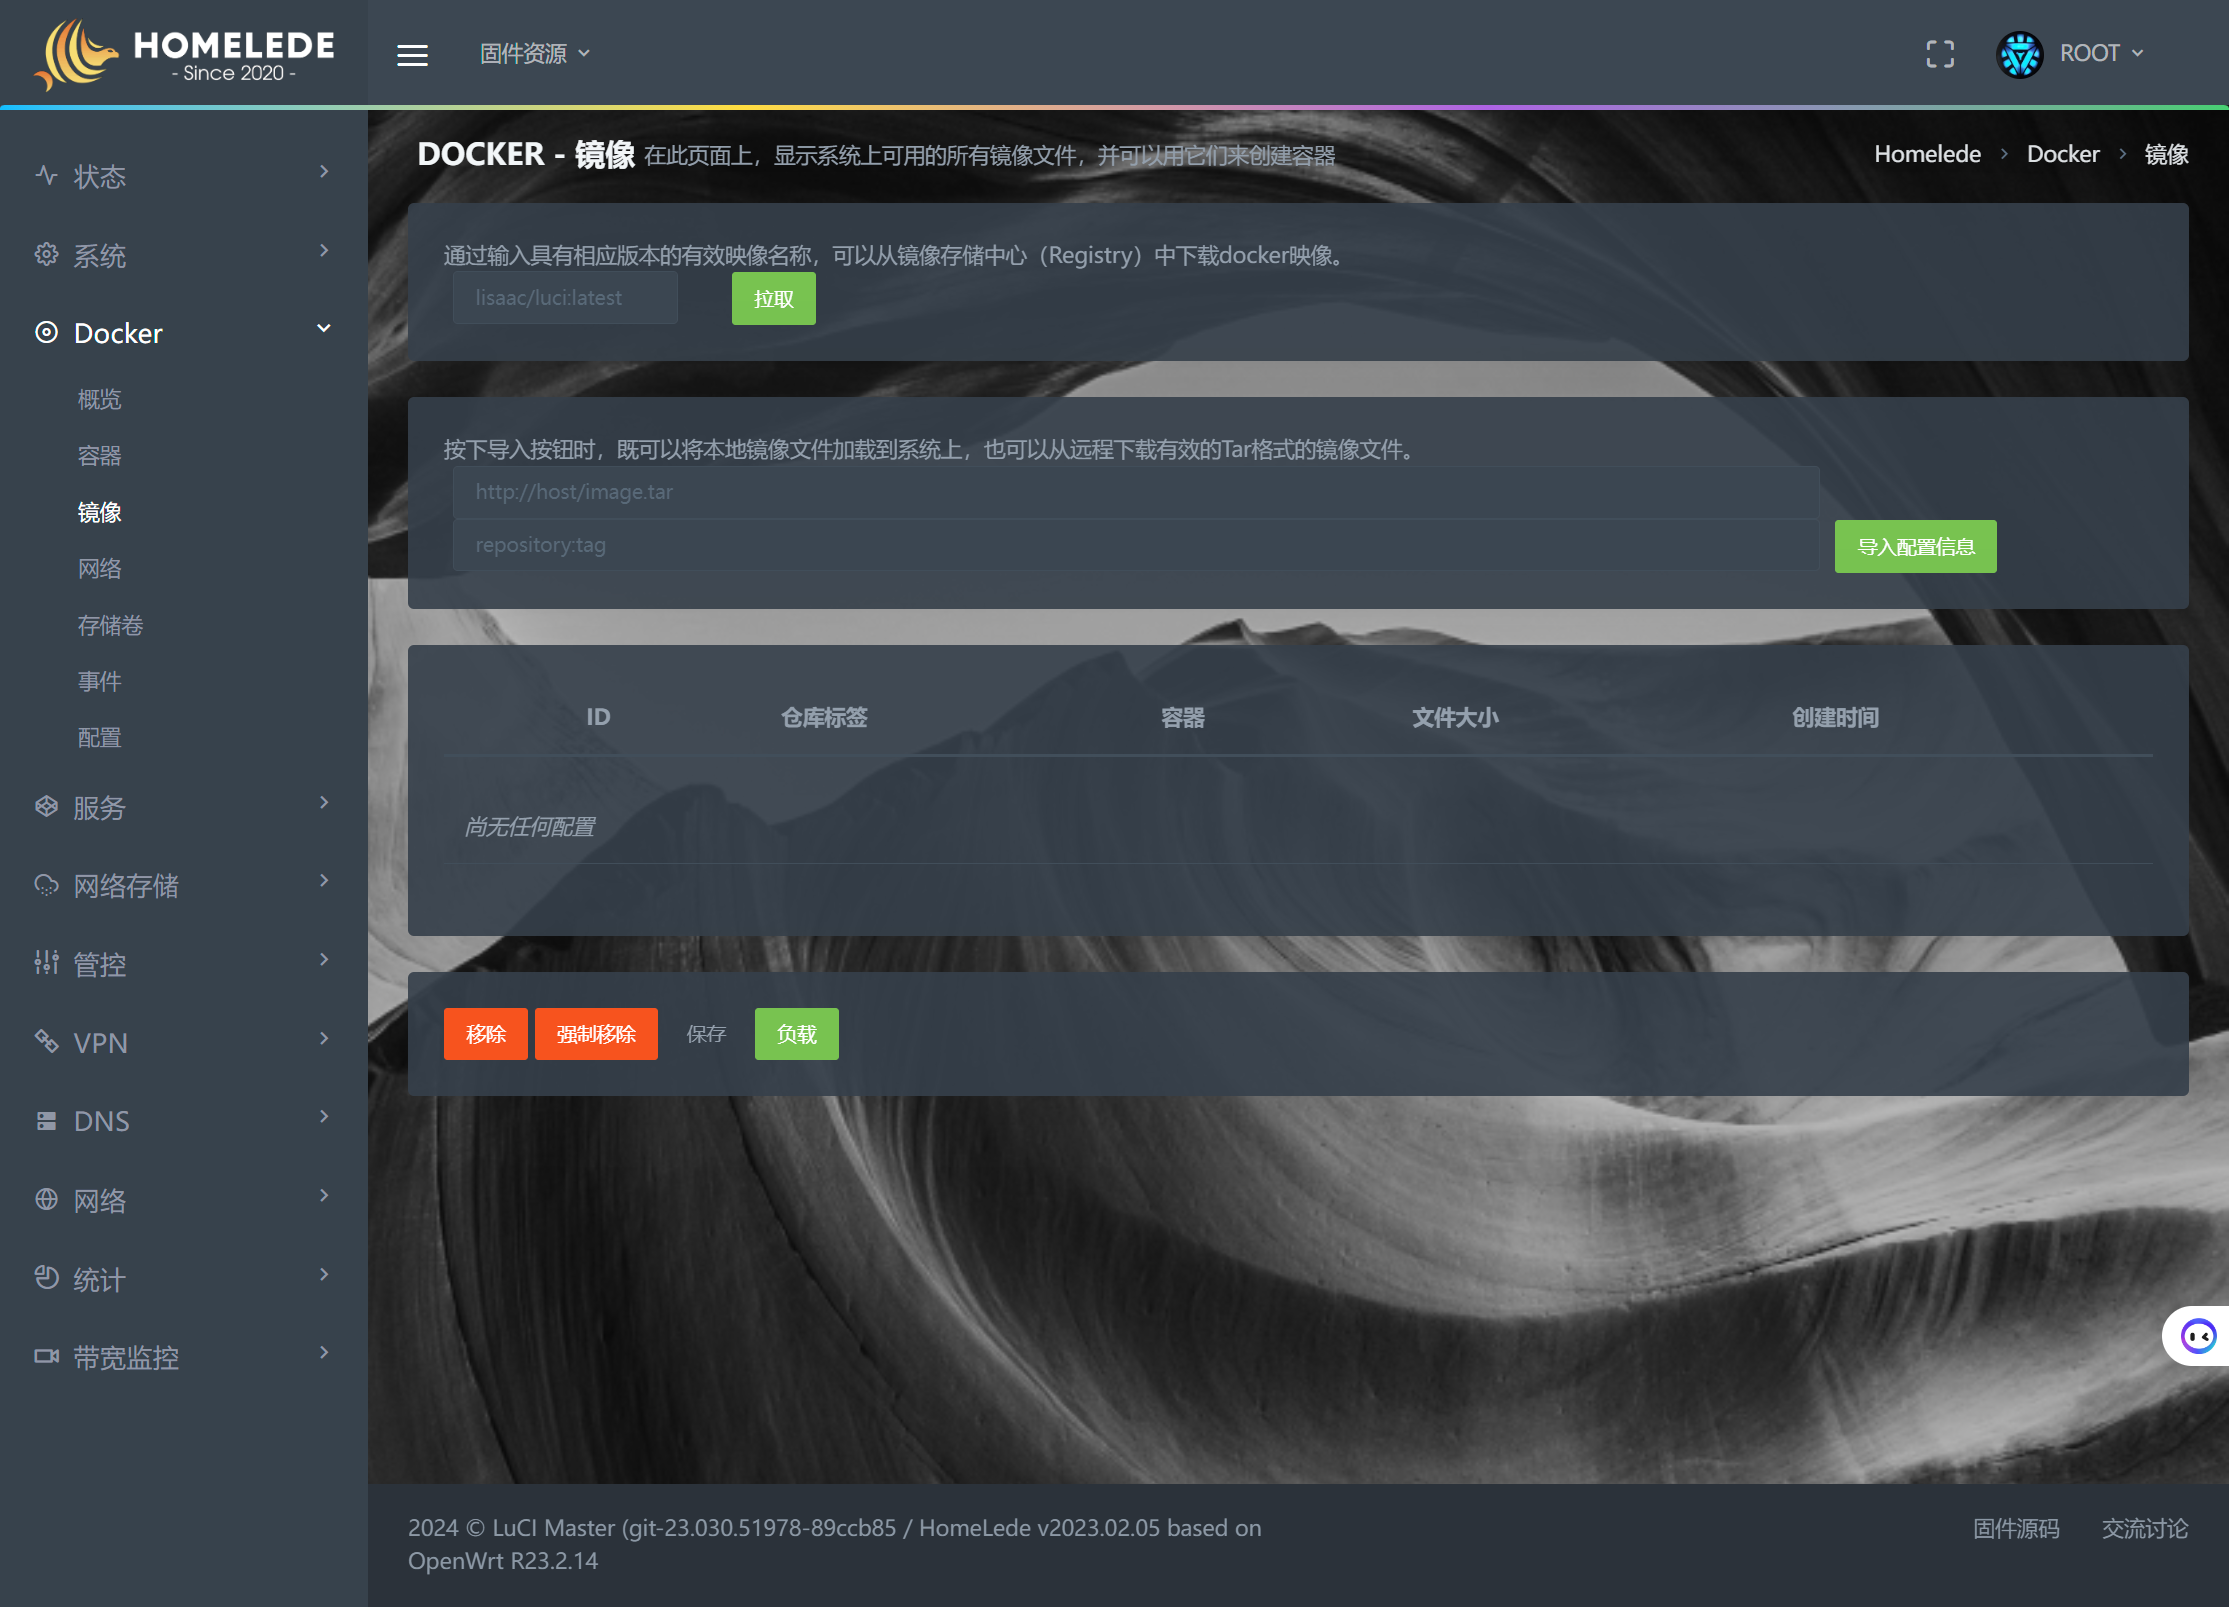Click the red 移除 remove button
Viewport: 2229px width, 1607px height.
[485, 1034]
